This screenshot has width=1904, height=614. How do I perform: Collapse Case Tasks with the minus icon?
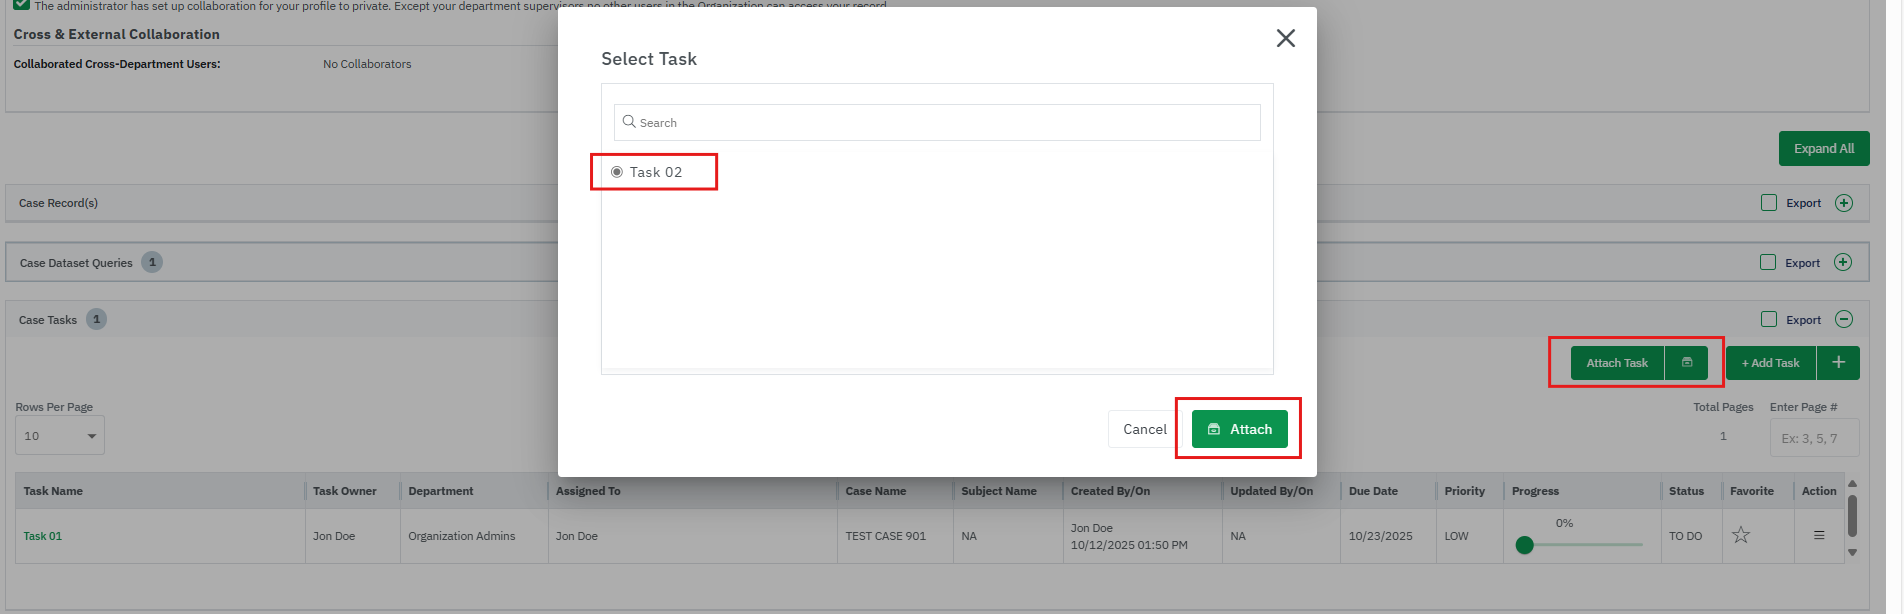(x=1844, y=319)
